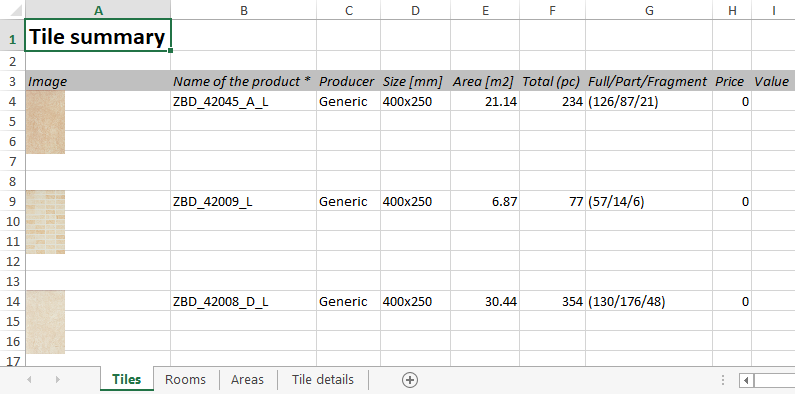
Task: Click the sheet tab splitter dots
Action: click(723, 380)
